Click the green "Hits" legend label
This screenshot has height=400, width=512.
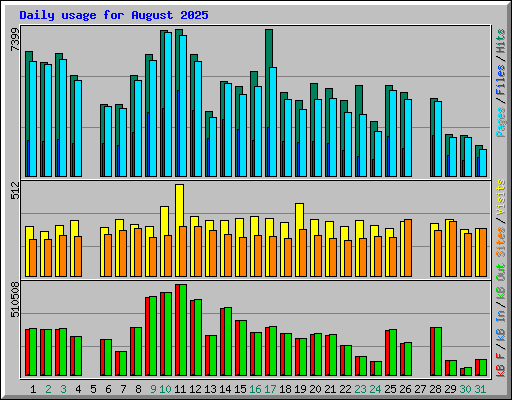tap(500, 41)
